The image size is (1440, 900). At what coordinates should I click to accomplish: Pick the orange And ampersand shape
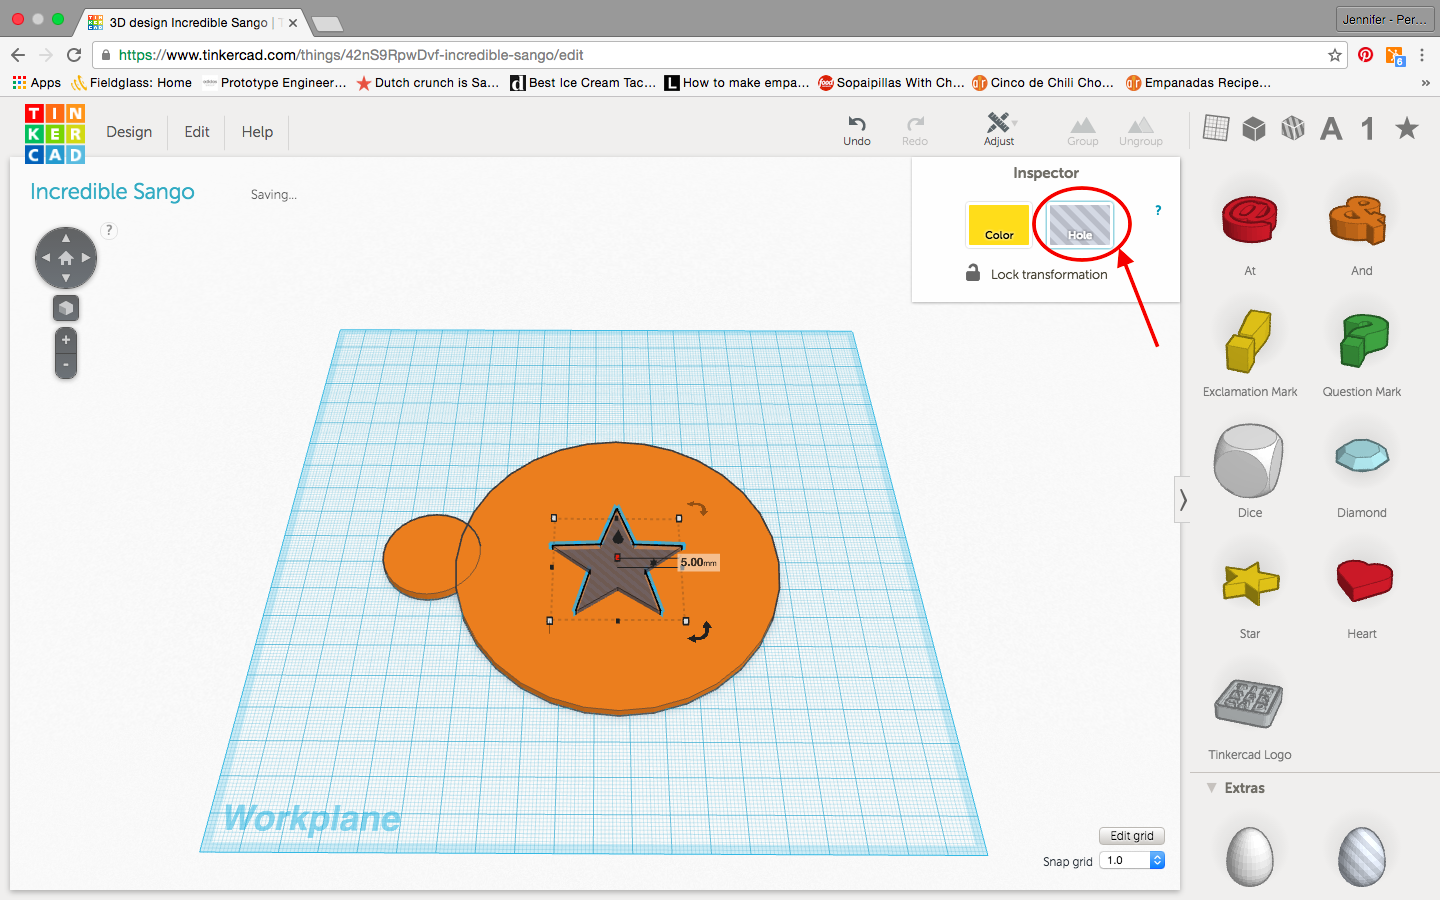coord(1359,220)
